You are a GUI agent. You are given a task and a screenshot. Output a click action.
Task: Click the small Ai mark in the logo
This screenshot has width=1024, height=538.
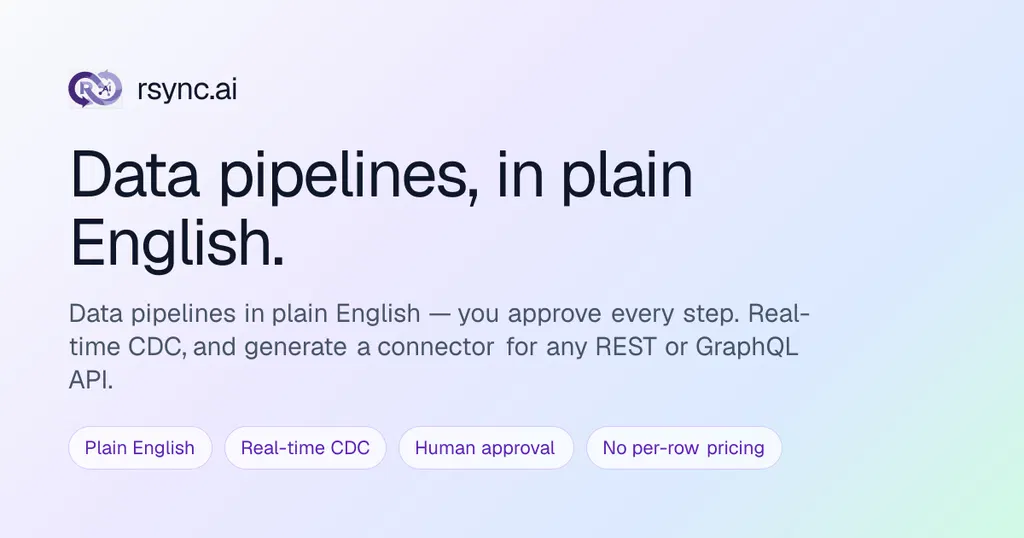[106, 89]
